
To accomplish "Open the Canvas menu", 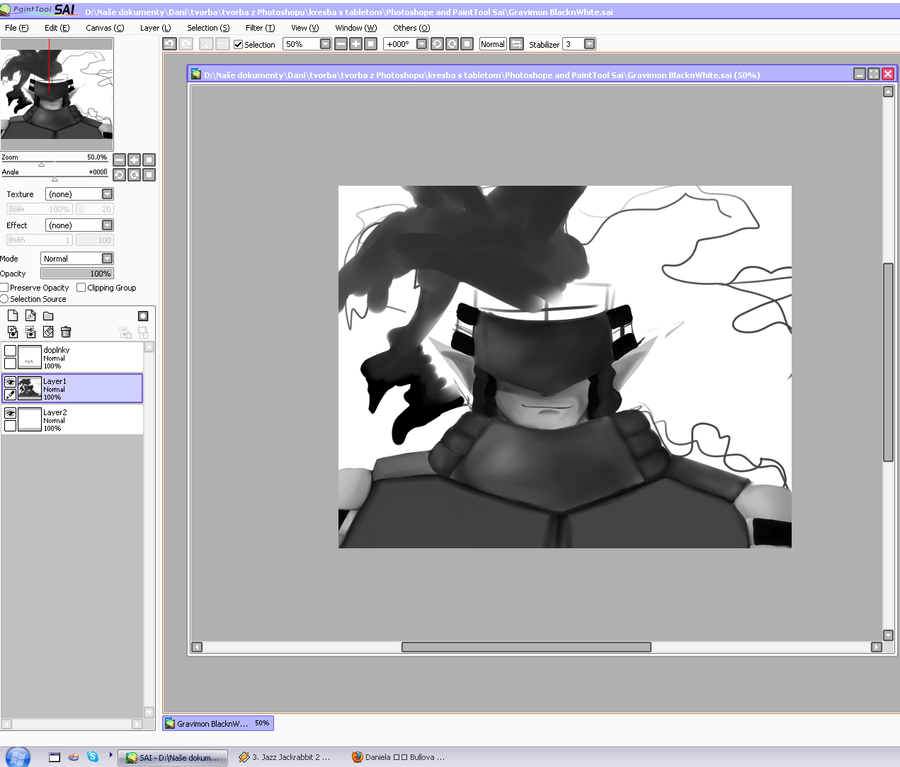I will tap(104, 28).
